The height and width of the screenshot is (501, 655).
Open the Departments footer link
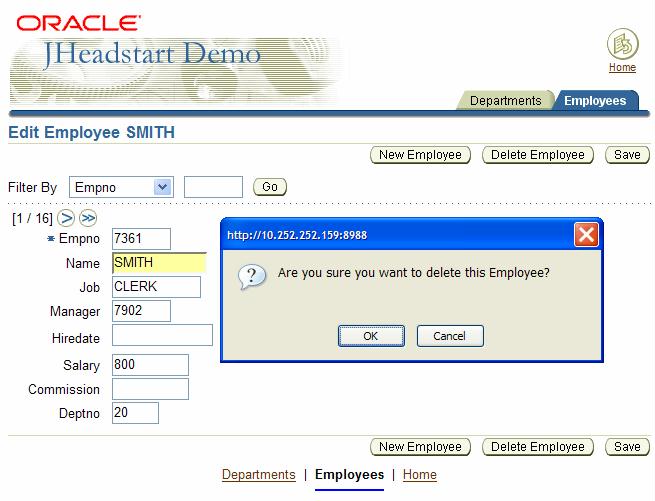(x=258, y=475)
